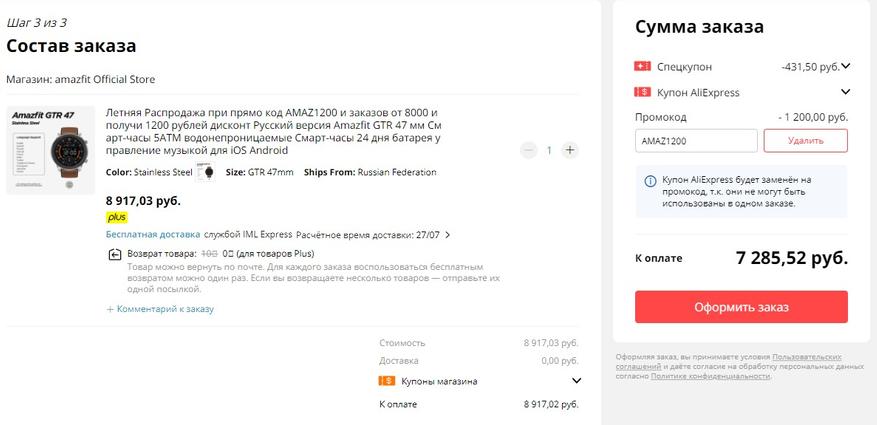Open the Пользовательских соглашений link
The height and width of the screenshot is (425, 877).
[x=806, y=357]
